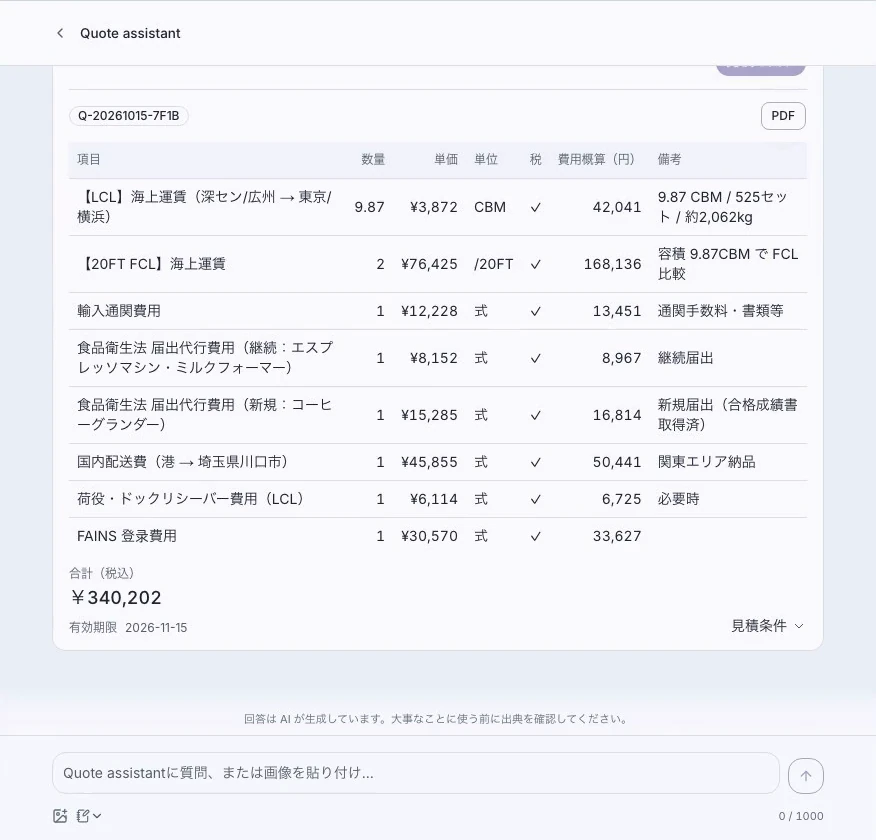Click tax checkmark for FAINS 登録費用 row
Screen dimensions: 876x840
pos(535,536)
